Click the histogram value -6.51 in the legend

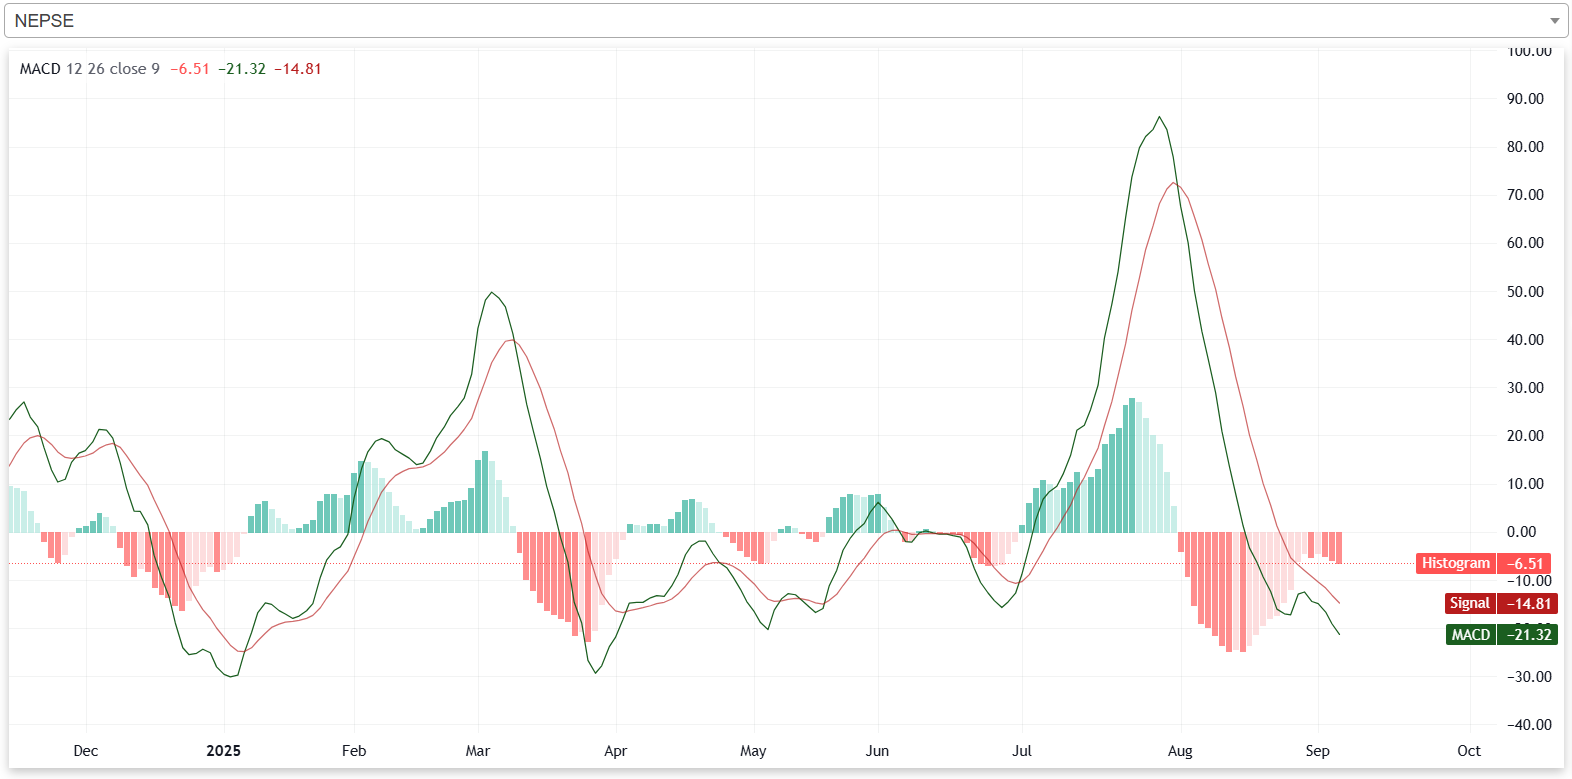pos(190,69)
